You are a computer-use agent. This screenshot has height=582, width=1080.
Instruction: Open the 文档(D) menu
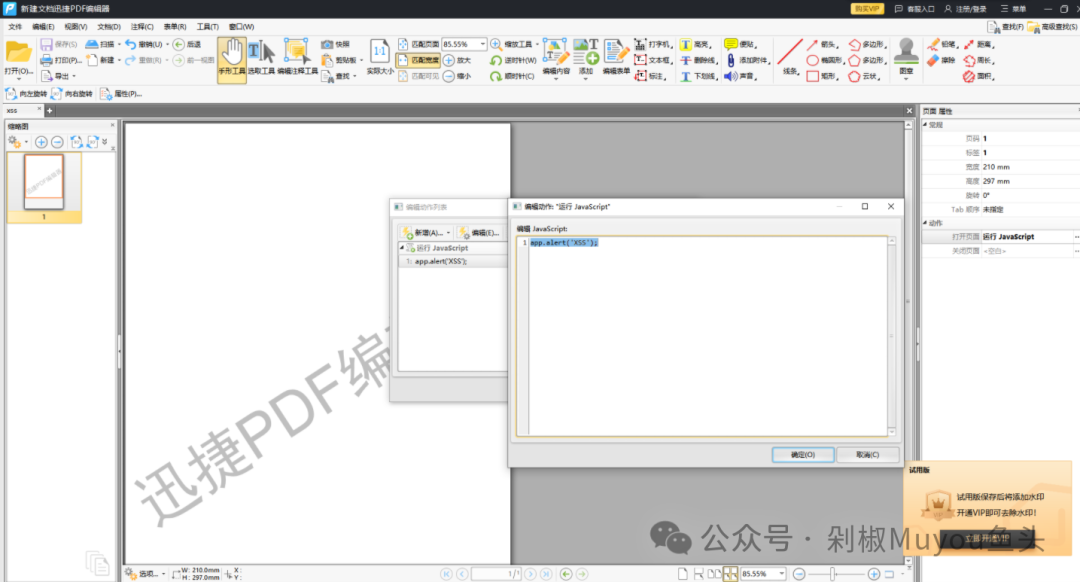point(109,27)
